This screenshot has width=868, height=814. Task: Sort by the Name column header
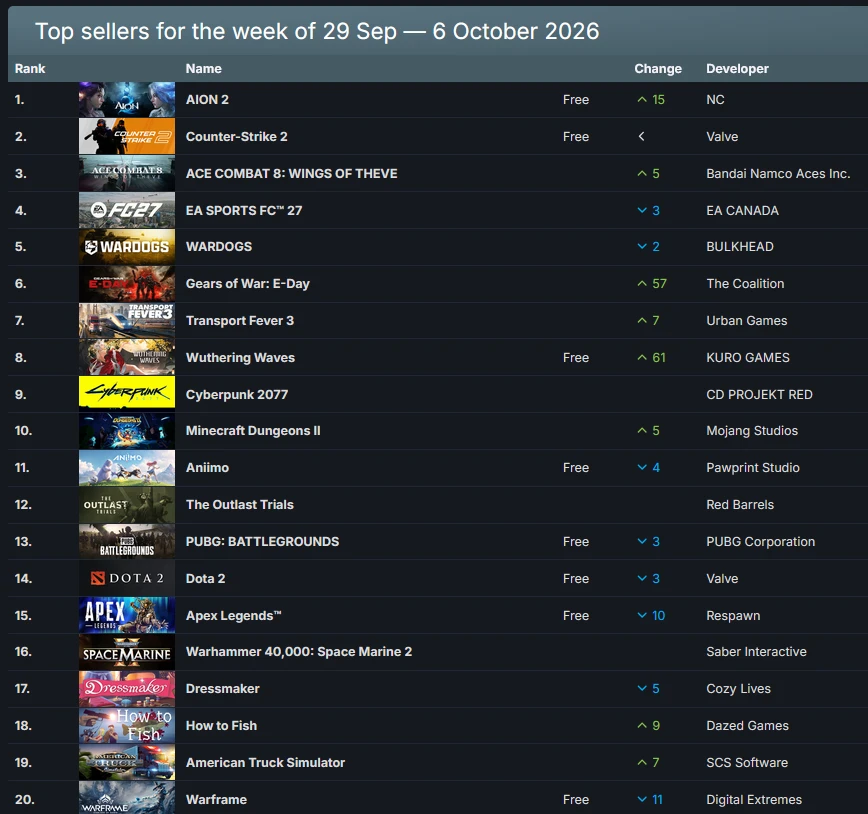coord(204,69)
